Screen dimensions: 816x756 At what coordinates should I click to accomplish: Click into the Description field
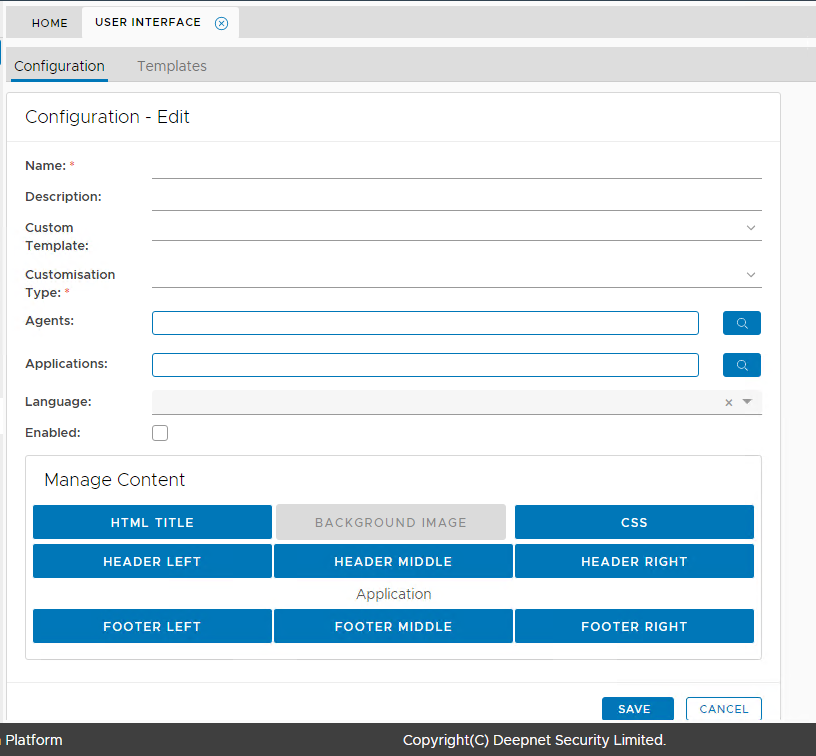(x=456, y=198)
